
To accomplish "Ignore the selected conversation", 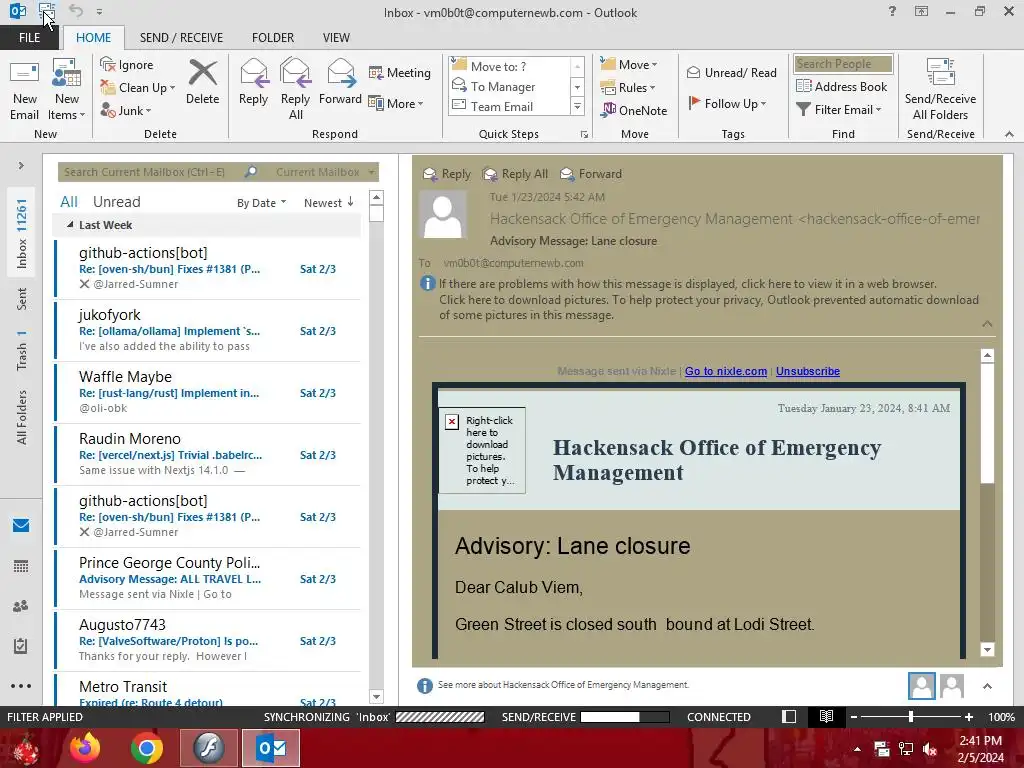I will click(127, 65).
